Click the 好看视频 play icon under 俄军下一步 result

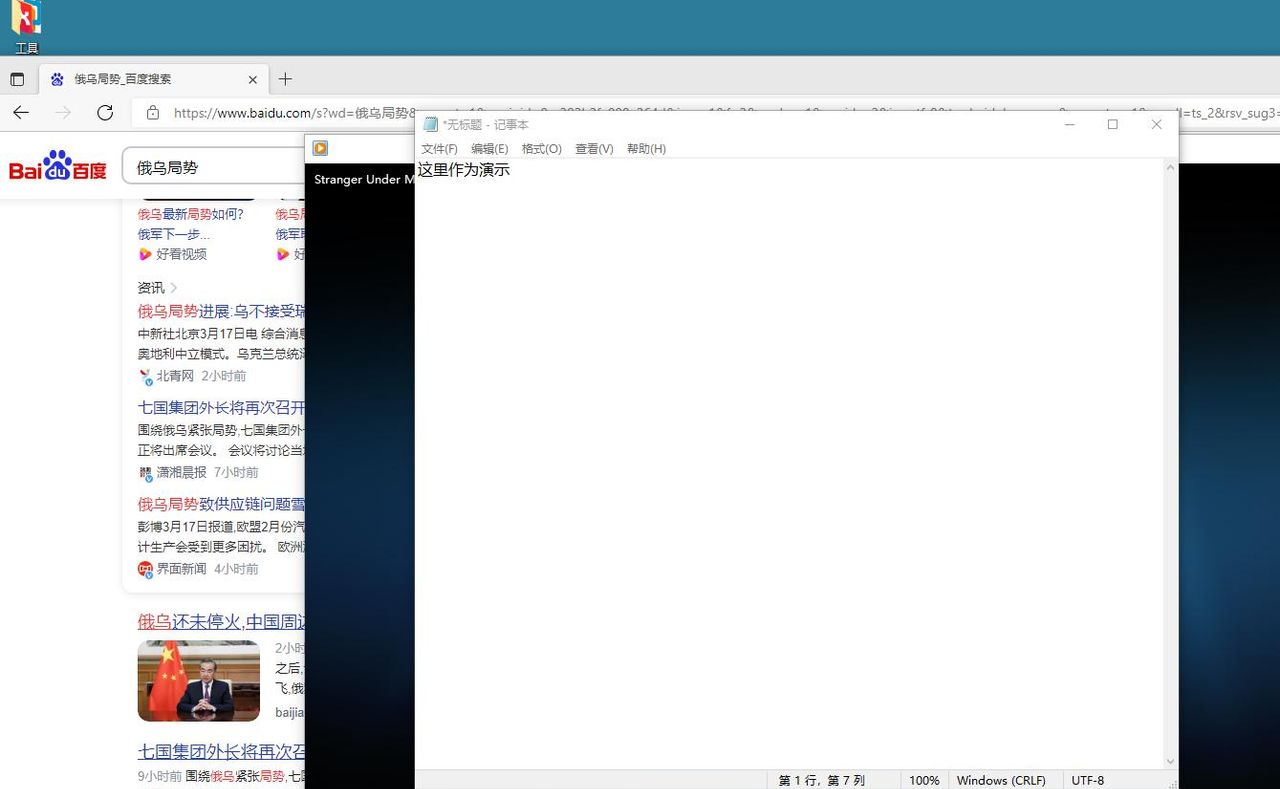145,255
